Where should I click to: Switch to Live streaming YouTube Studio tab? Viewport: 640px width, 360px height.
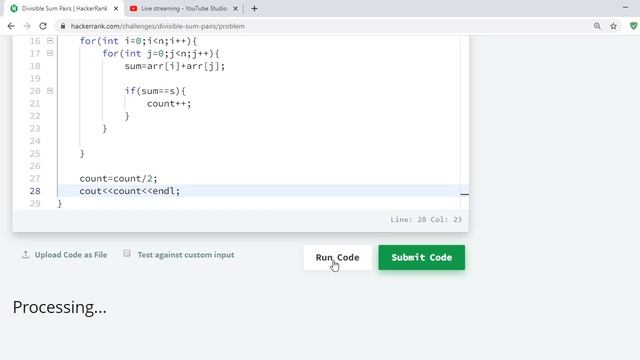pos(184,9)
